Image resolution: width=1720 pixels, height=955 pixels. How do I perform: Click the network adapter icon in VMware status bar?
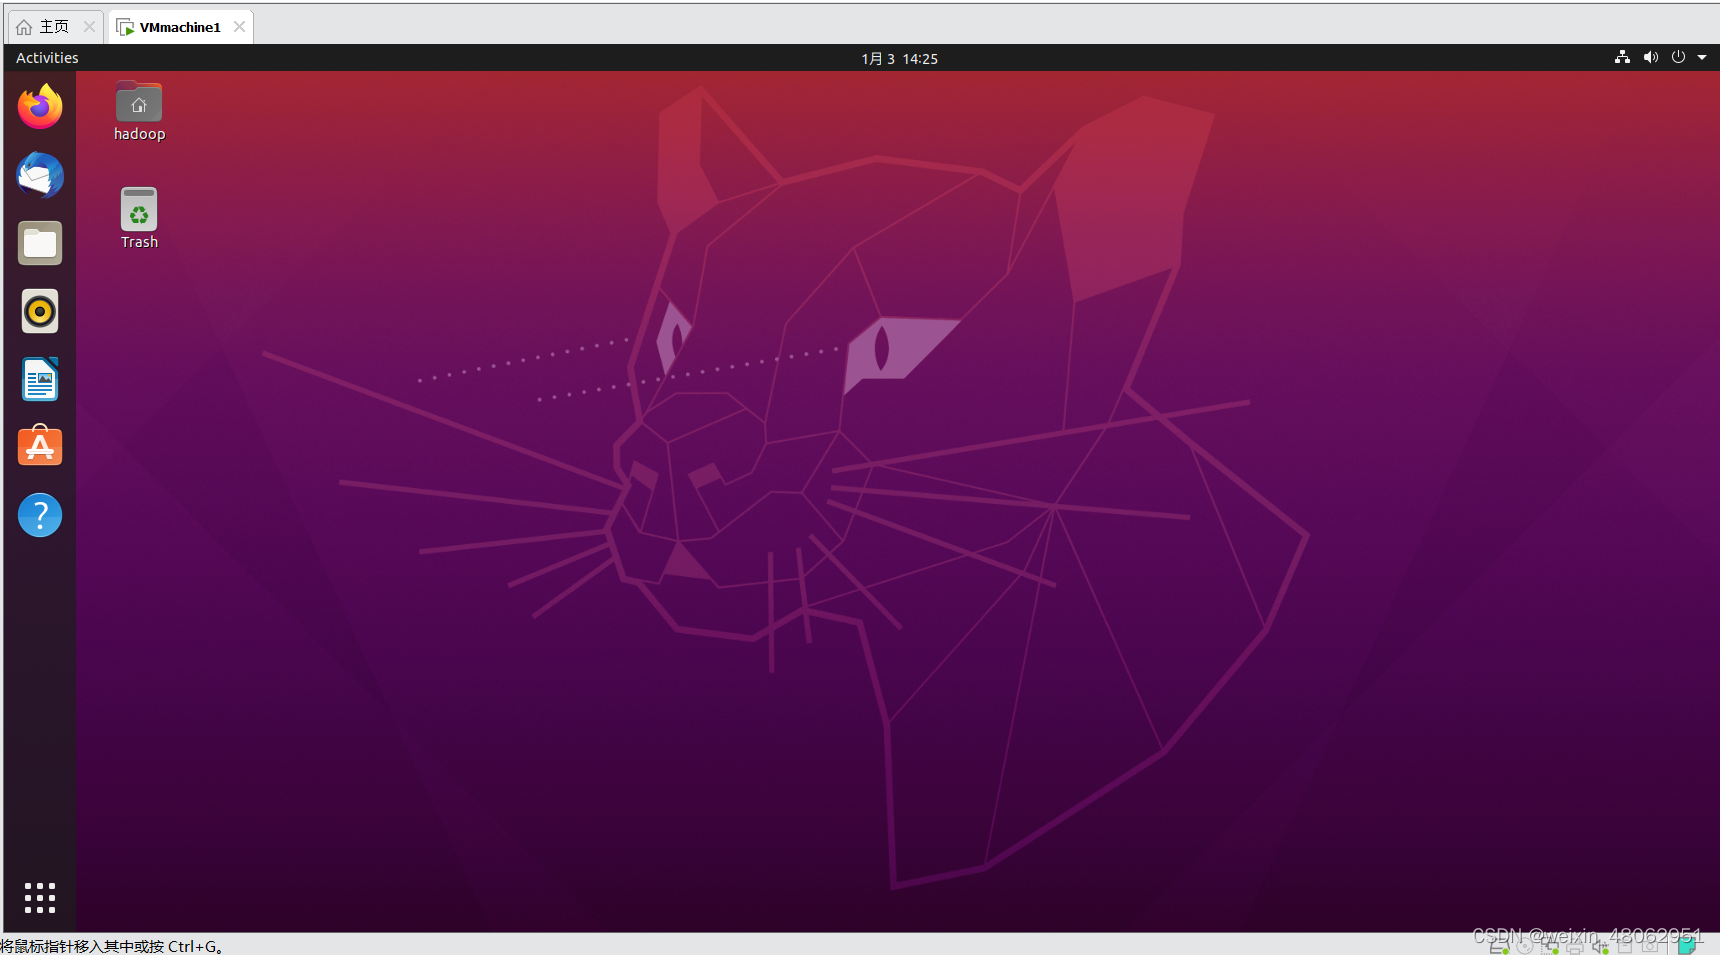[x=1549, y=945]
